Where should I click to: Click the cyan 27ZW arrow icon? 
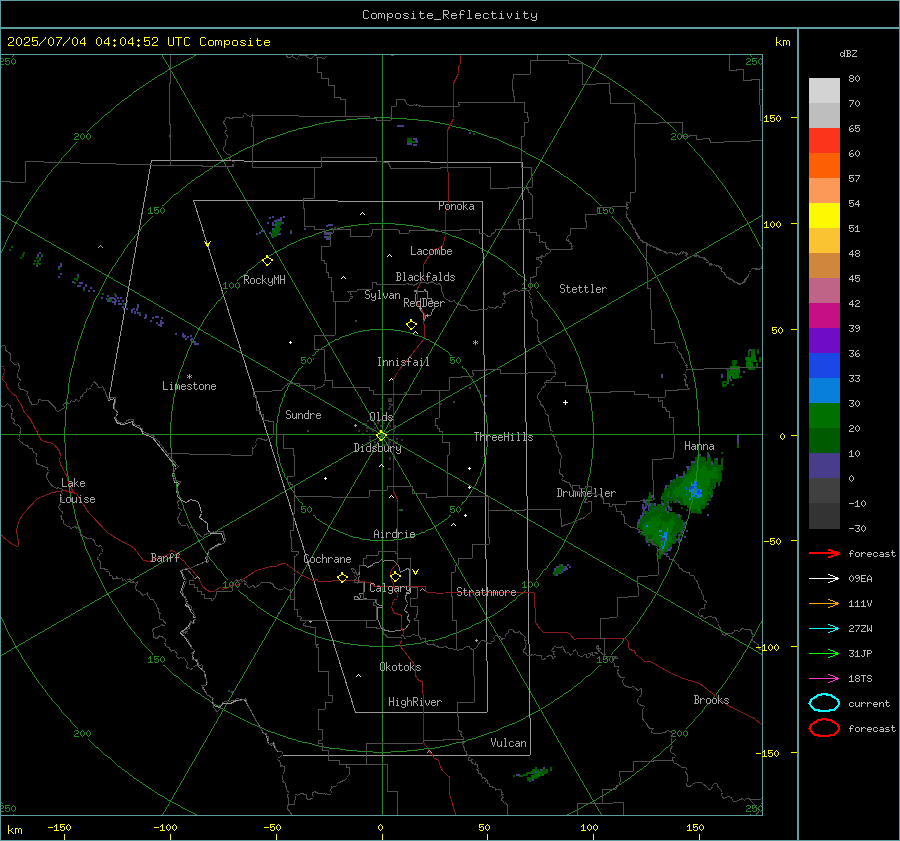[824, 629]
